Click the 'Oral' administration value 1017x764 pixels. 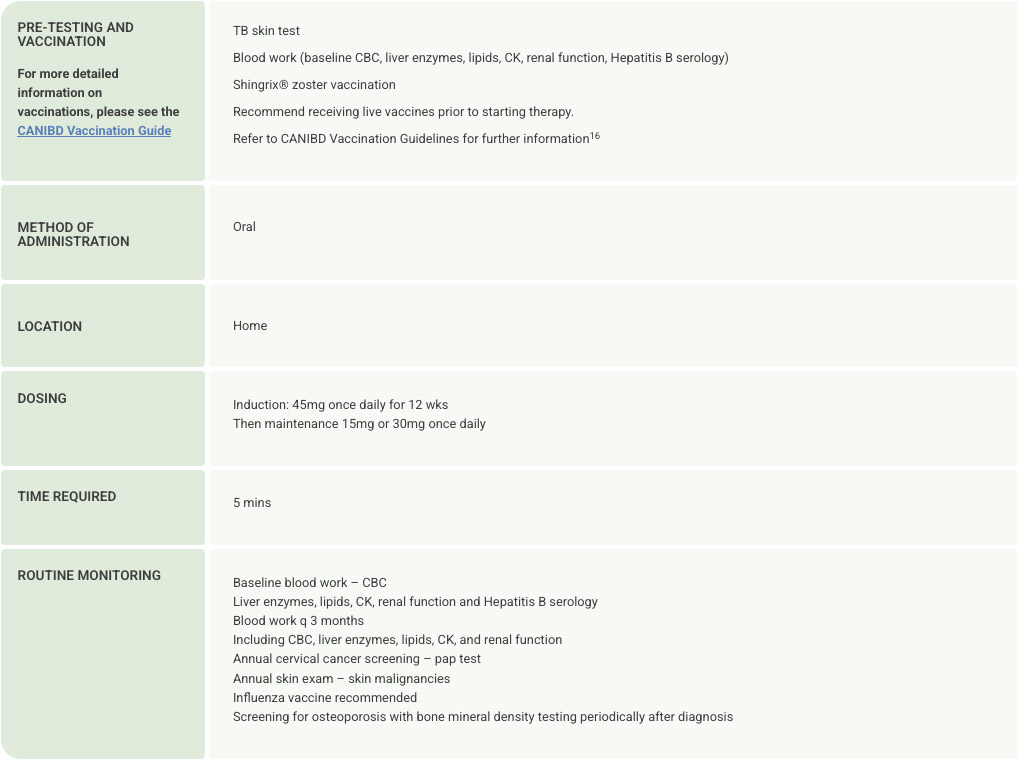click(244, 227)
